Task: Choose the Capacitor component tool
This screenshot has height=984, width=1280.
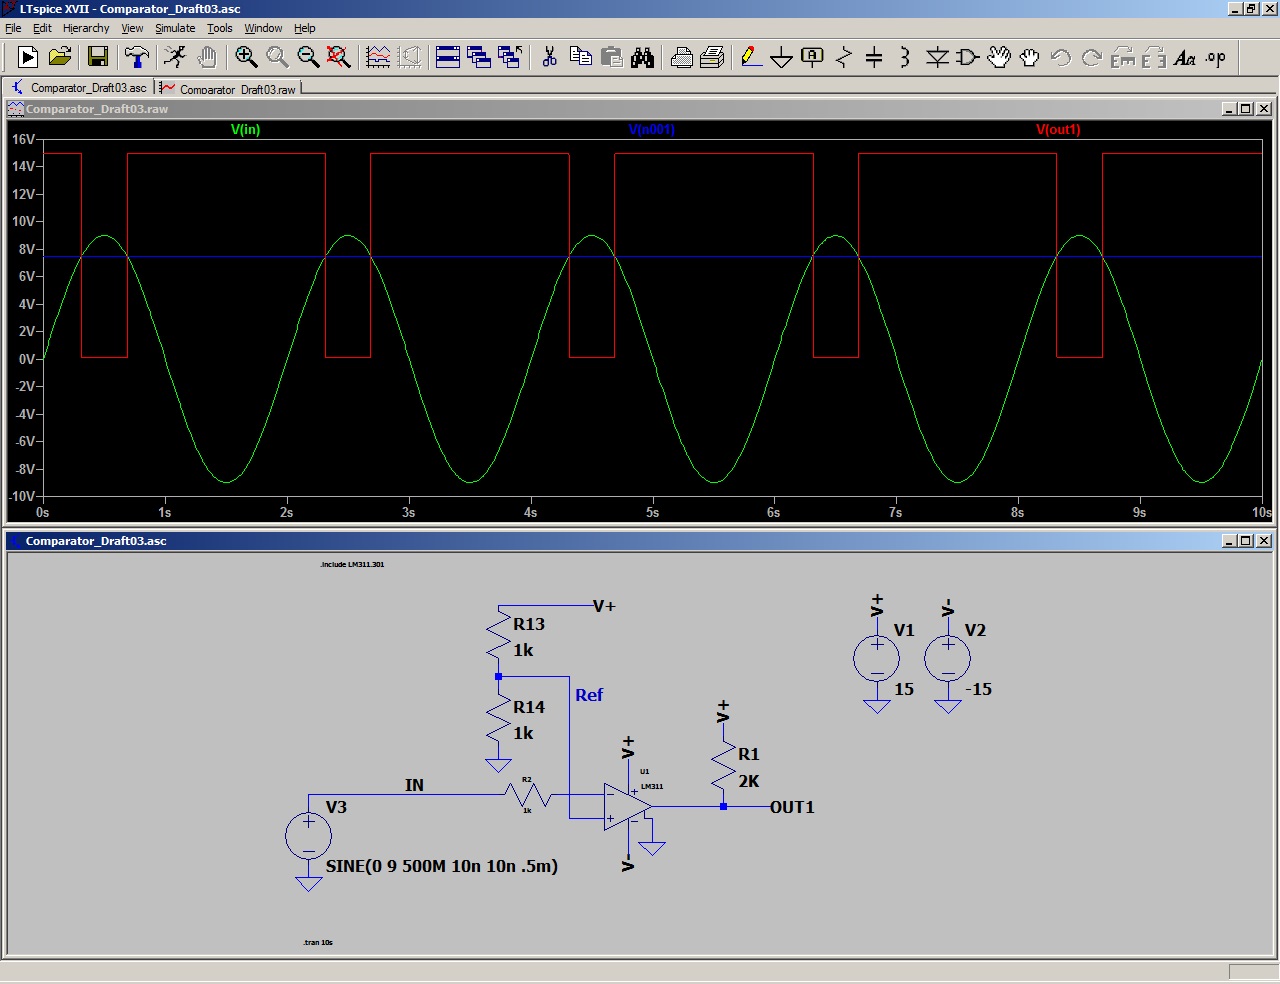Action: click(874, 57)
